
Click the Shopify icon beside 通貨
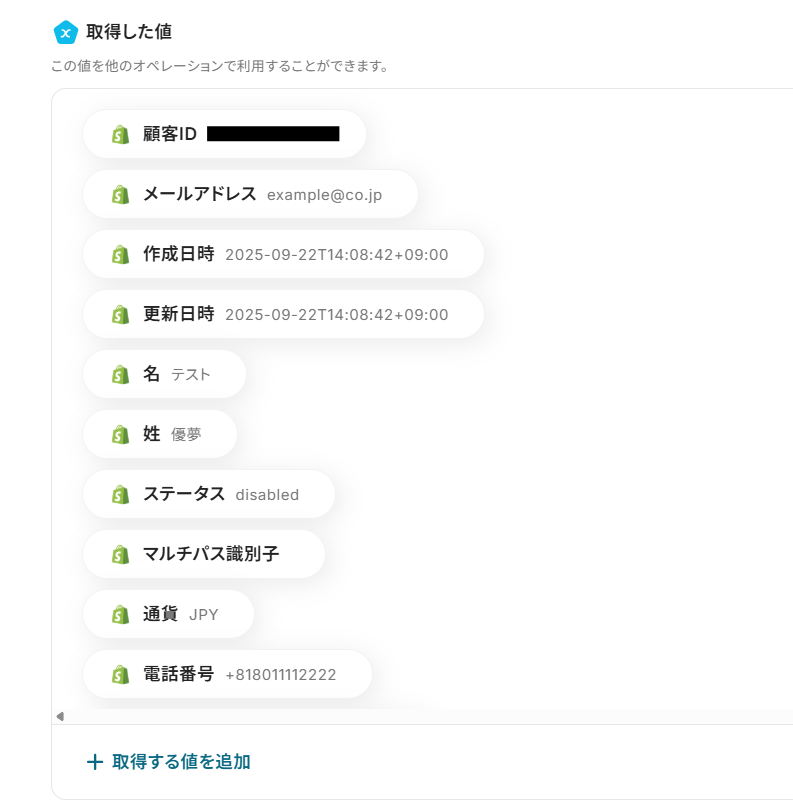pyautogui.click(x=121, y=614)
